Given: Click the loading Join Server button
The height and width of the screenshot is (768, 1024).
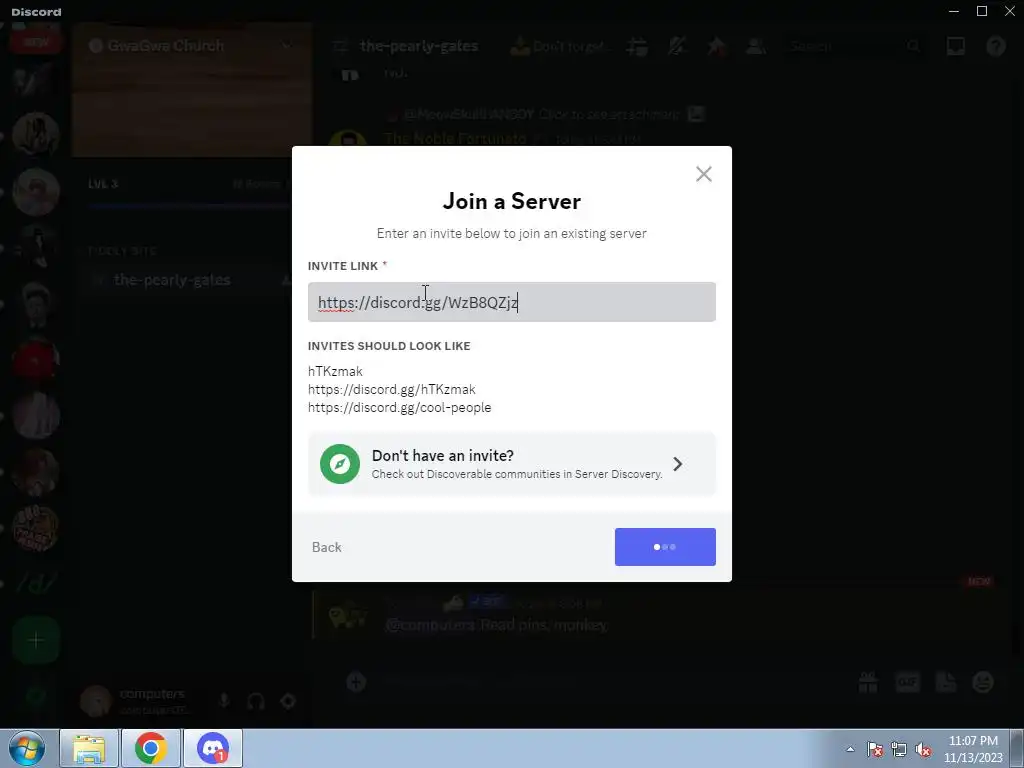Looking at the screenshot, I should (x=665, y=547).
